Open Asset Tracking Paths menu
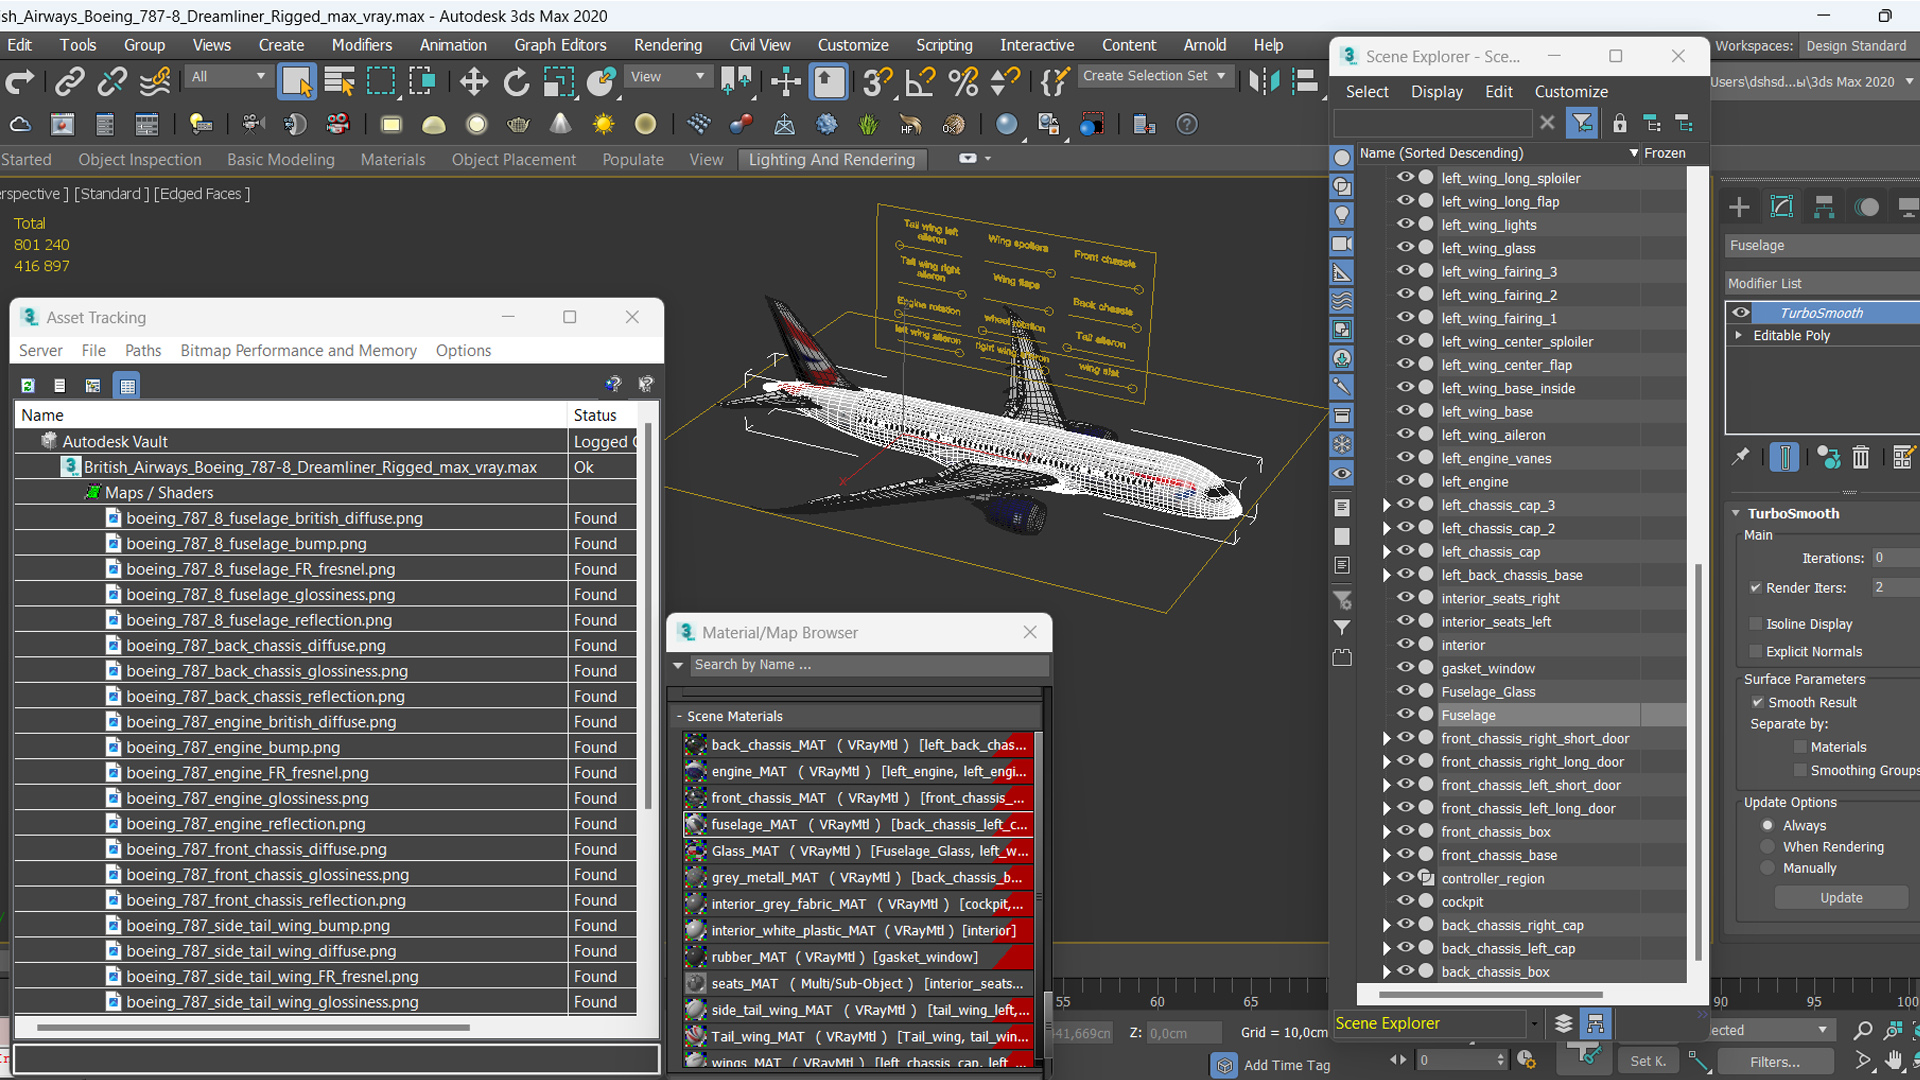The image size is (1920, 1080). tap(142, 351)
